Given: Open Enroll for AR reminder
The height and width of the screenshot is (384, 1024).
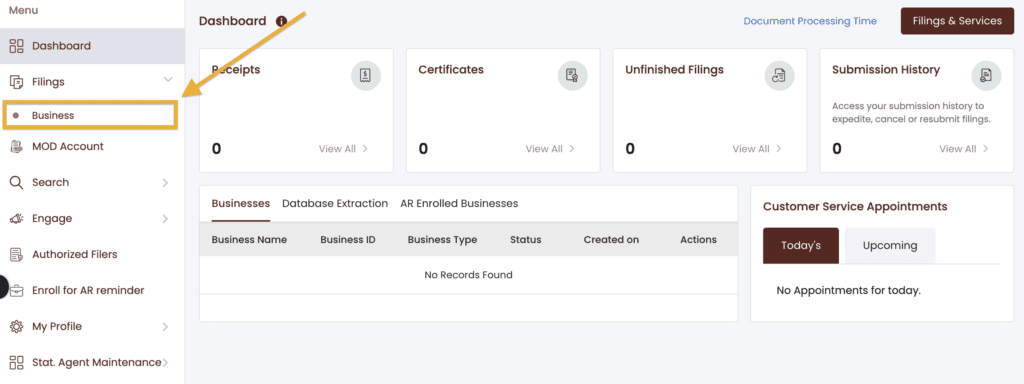Looking at the screenshot, I should [88, 290].
